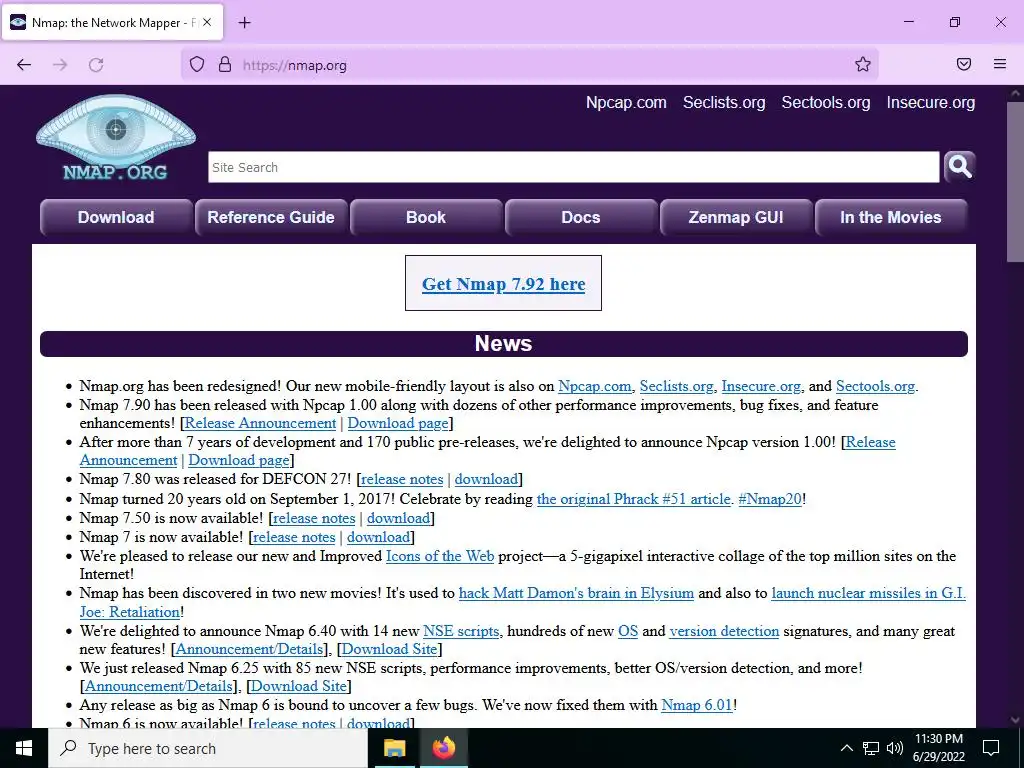Image resolution: width=1024 pixels, height=768 pixels.
Task: Open the Nmap 6.01 link
Action: tap(697, 705)
